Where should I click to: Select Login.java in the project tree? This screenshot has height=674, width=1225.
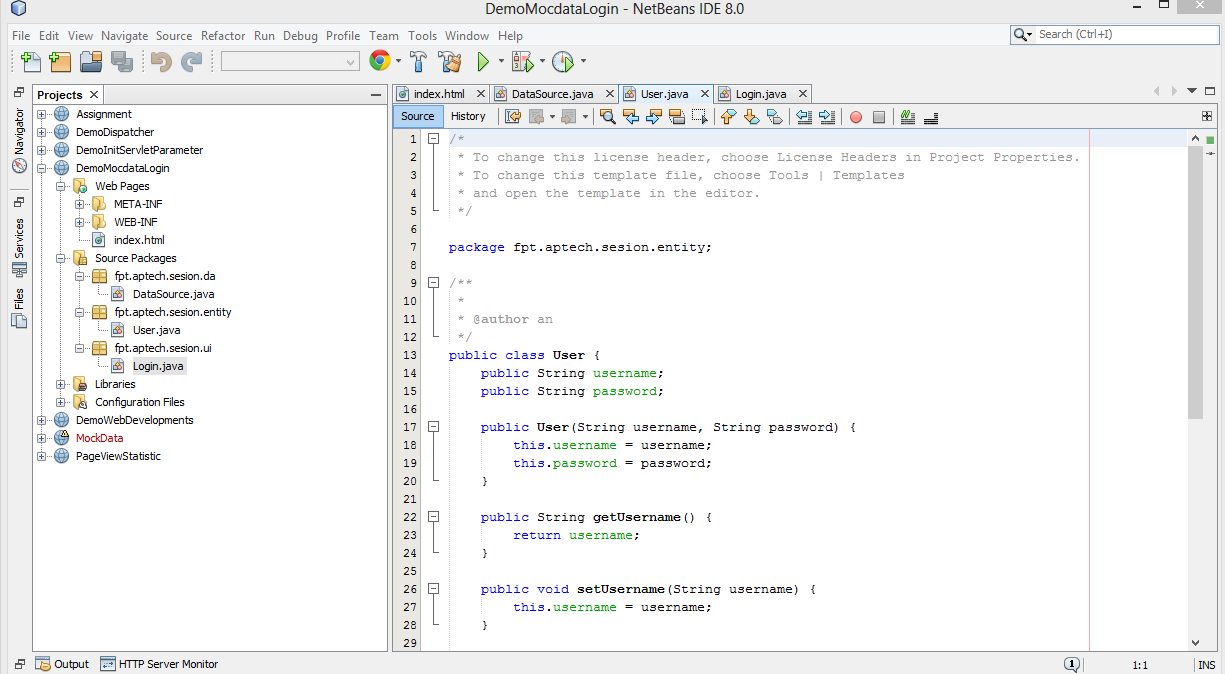(x=159, y=366)
